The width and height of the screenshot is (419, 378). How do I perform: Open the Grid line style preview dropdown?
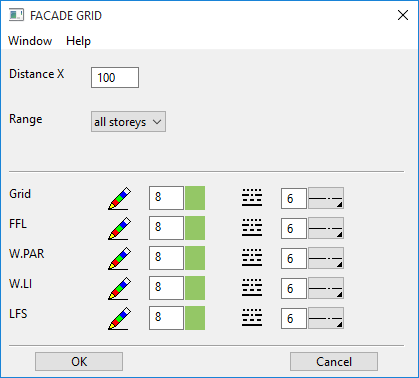tap(326, 198)
